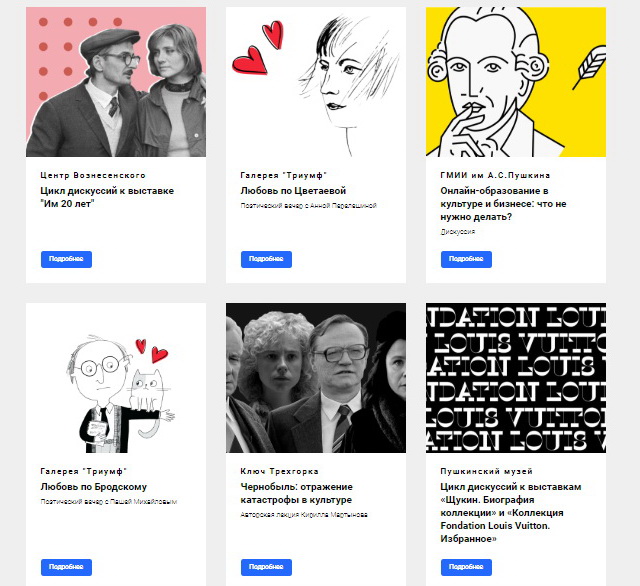Screen dimensions: 640x586
Task: Open Подробнее for the Чернобыль lecture
Action: click(x=266, y=567)
